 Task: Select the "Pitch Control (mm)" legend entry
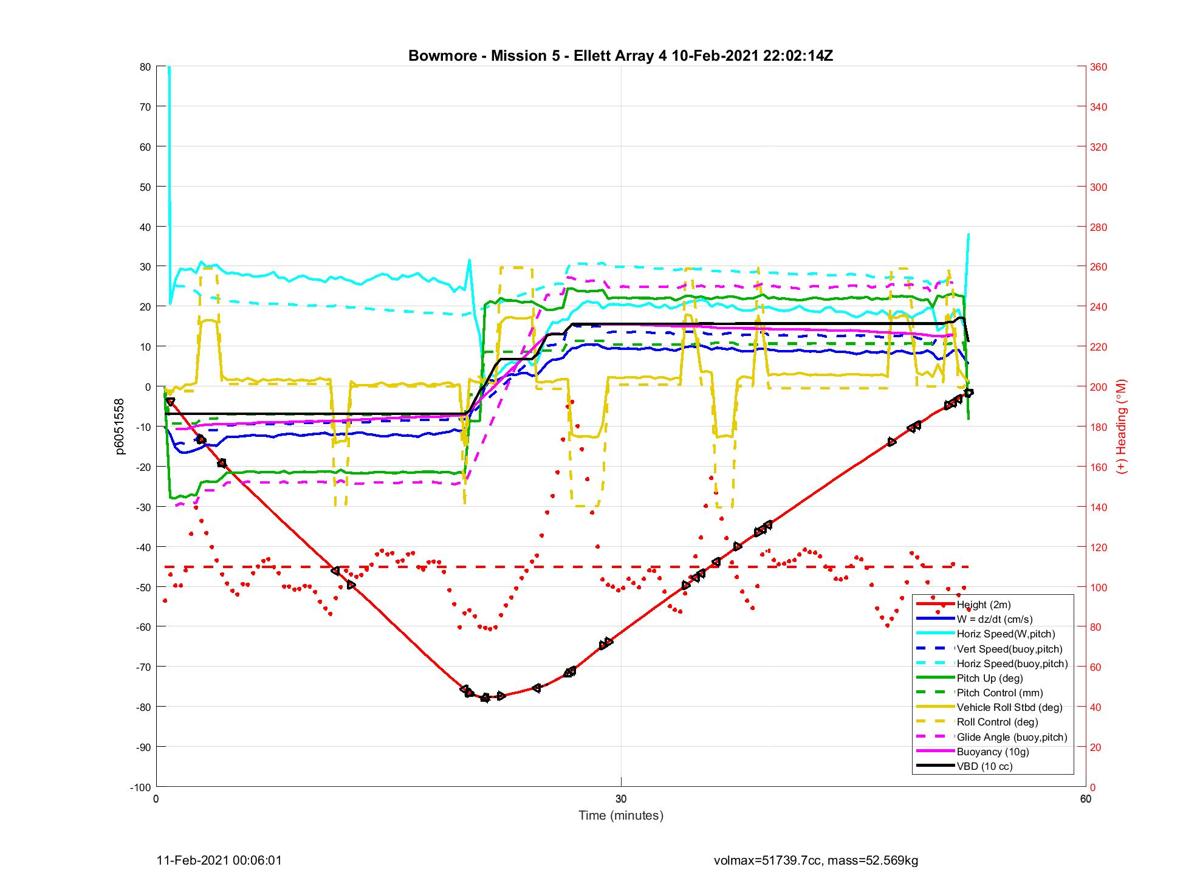(1000, 692)
